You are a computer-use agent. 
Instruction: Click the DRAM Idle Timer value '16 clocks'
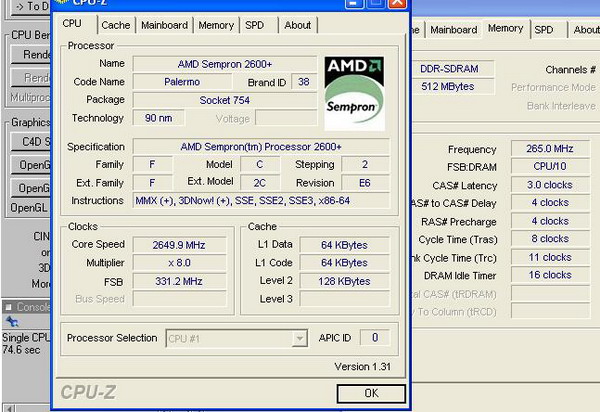pyautogui.click(x=550, y=275)
